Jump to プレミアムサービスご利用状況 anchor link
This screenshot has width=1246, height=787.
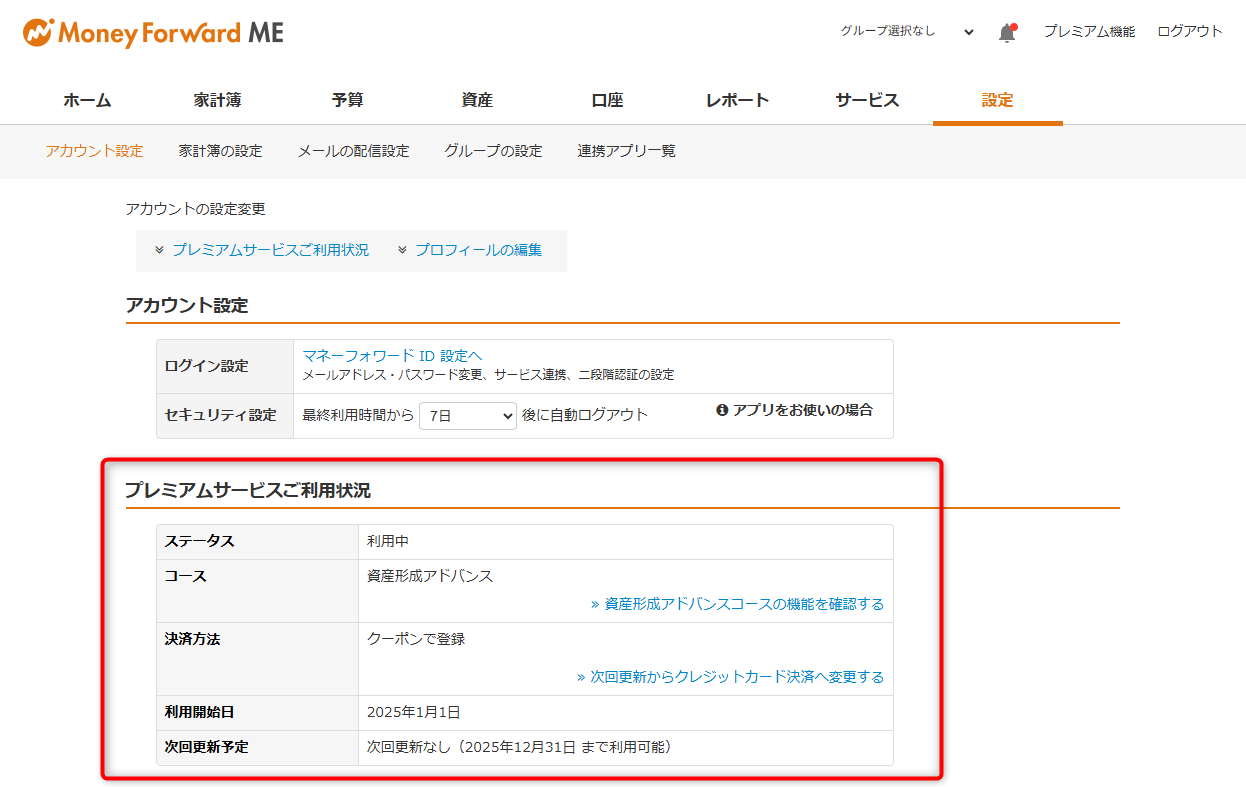pos(270,250)
